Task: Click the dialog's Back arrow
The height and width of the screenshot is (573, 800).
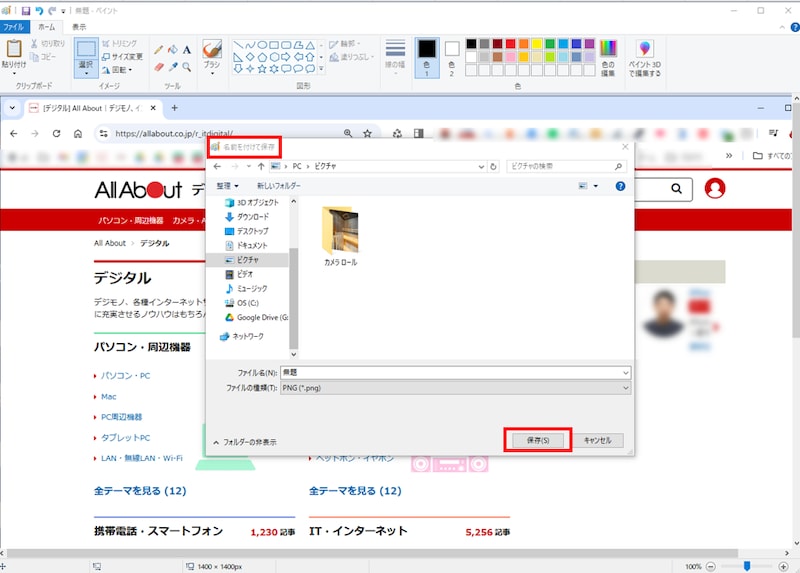Action: [217, 166]
